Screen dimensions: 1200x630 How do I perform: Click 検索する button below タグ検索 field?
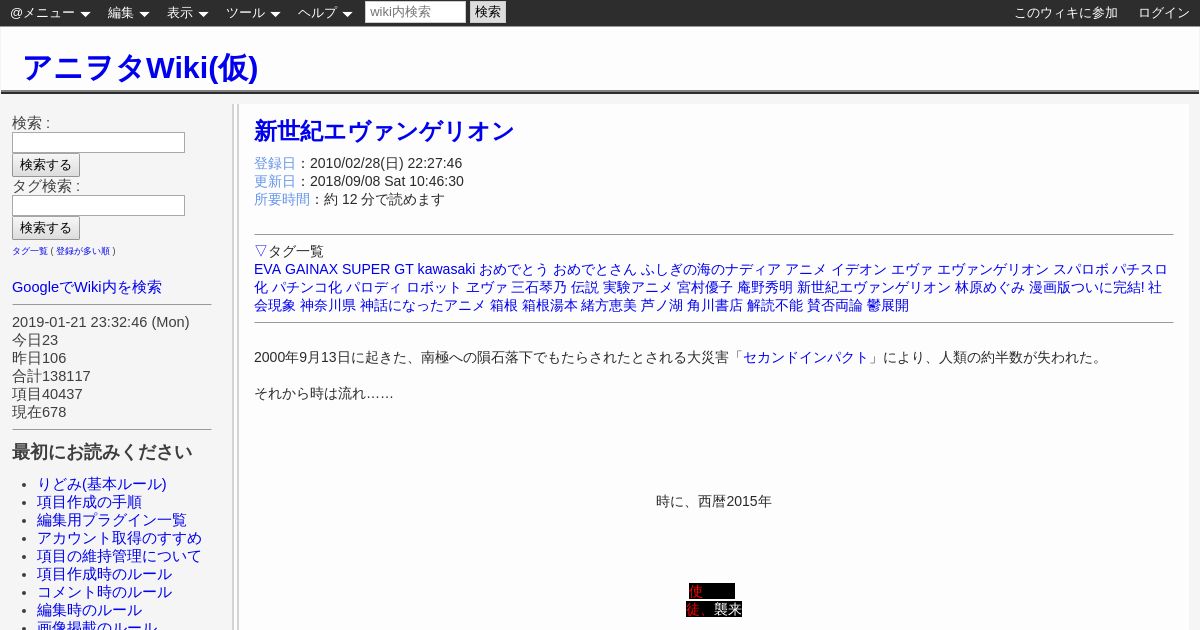46,228
